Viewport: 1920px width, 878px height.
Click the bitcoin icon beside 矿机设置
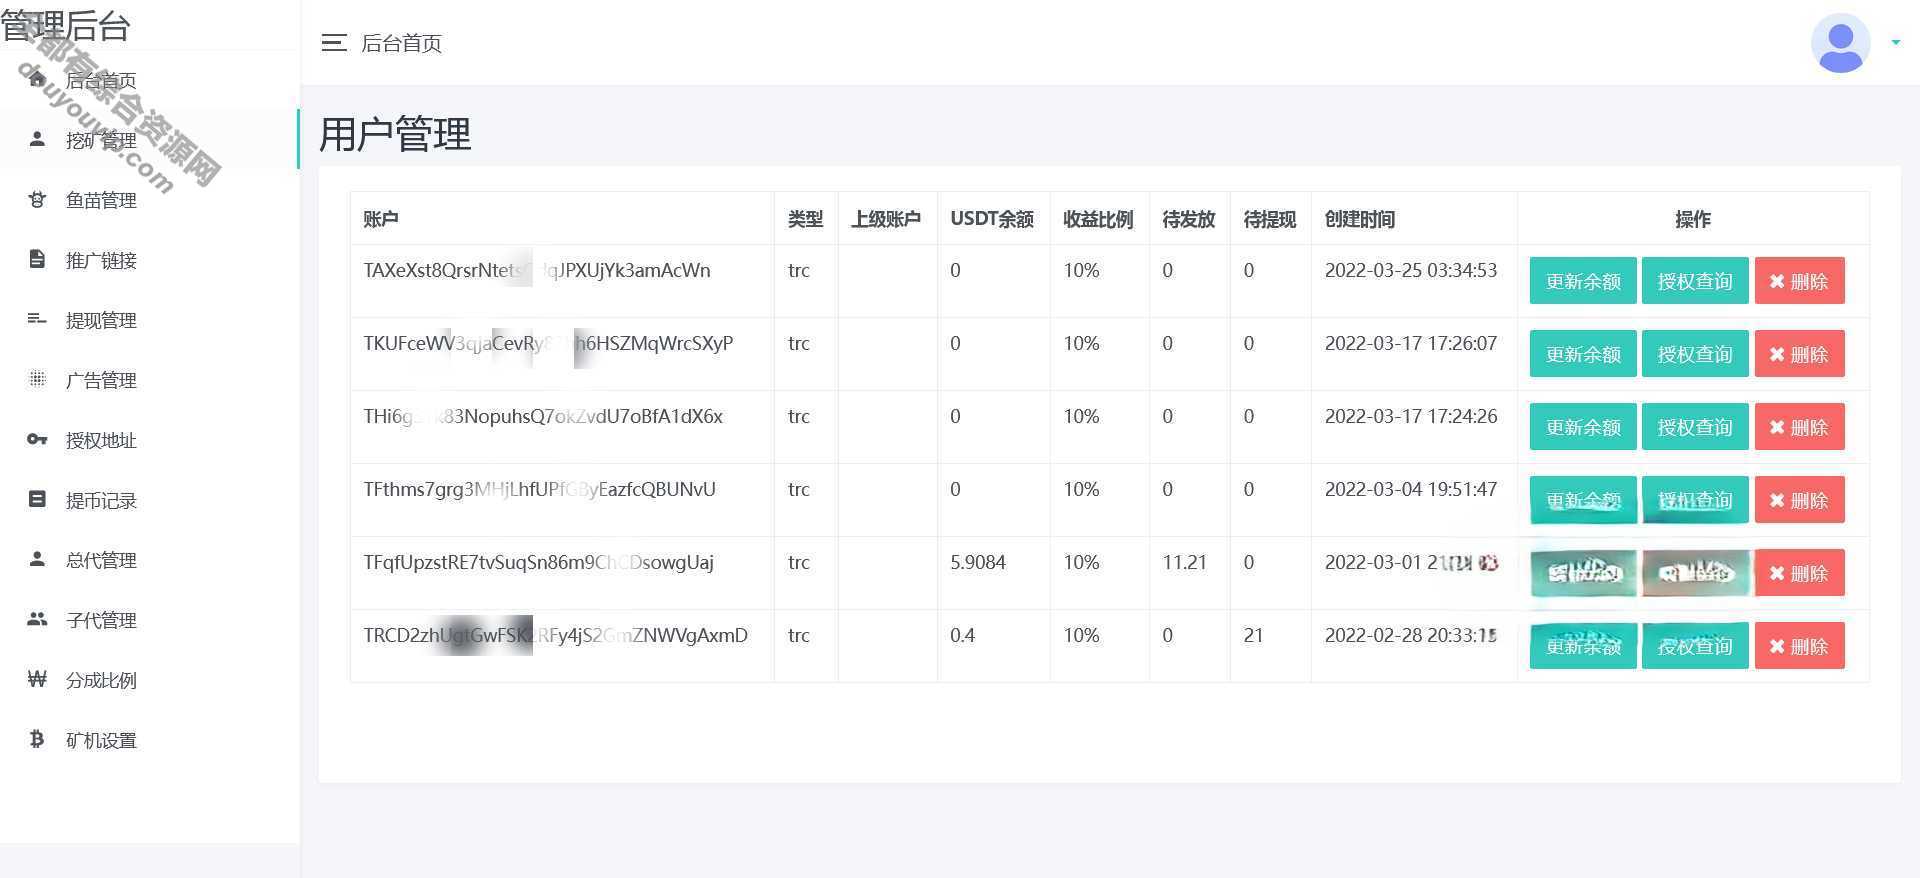pos(37,739)
